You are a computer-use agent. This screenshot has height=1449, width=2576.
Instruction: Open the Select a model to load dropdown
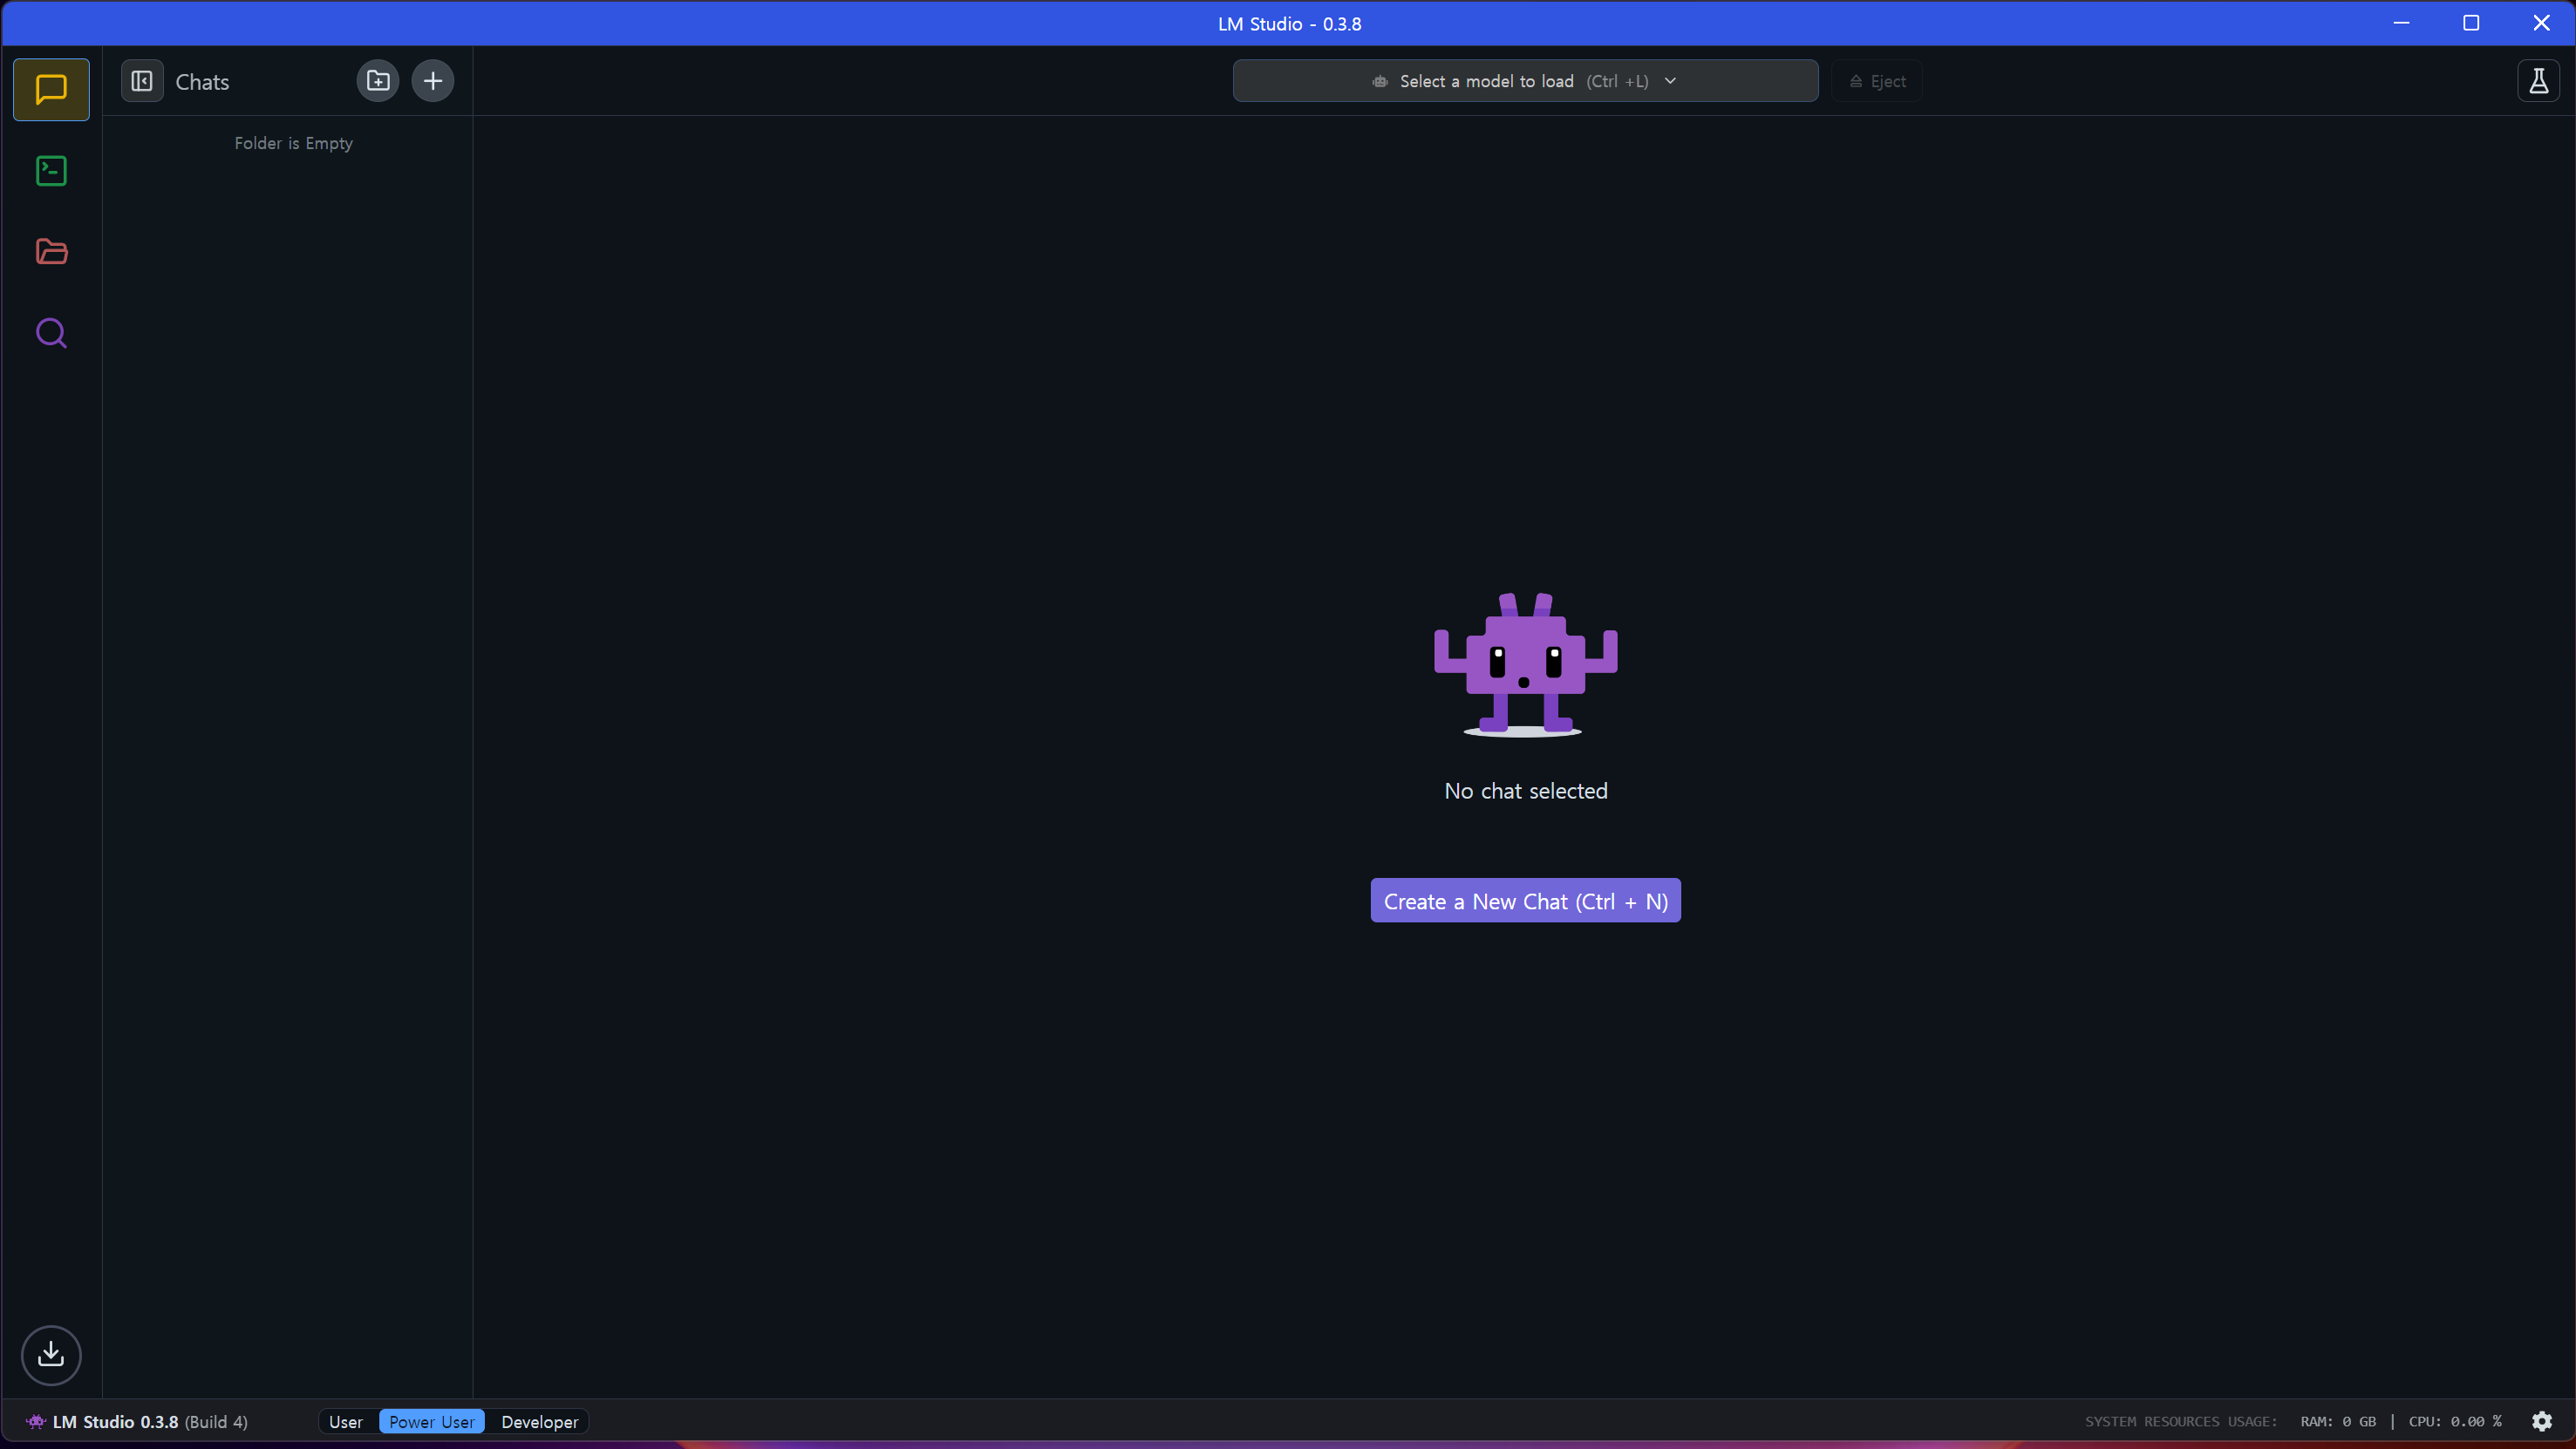[1485, 81]
